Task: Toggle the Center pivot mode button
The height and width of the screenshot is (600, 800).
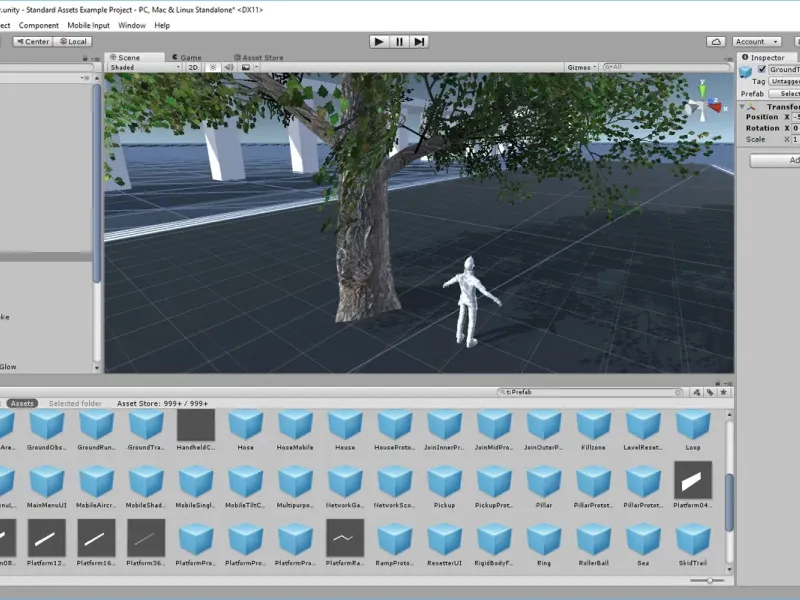Action: [31, 41]
